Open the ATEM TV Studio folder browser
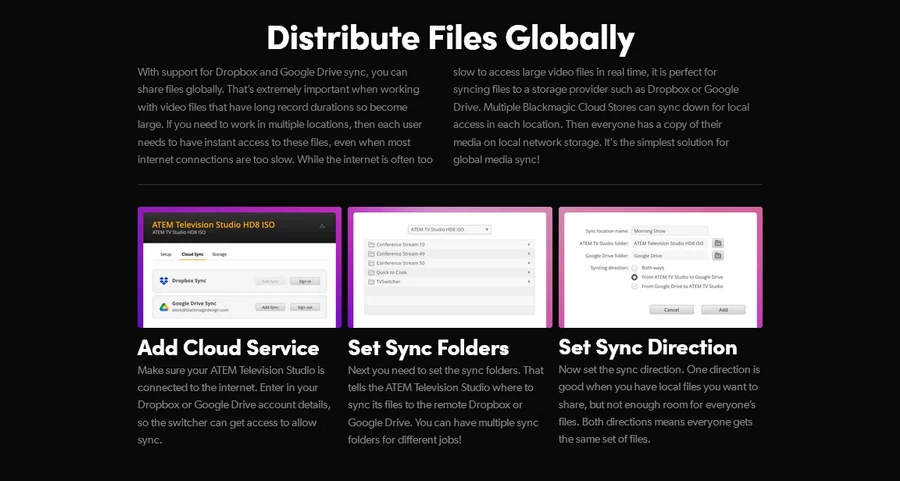The height and width of the screenshot is (481, 900). tap(718, 243)
